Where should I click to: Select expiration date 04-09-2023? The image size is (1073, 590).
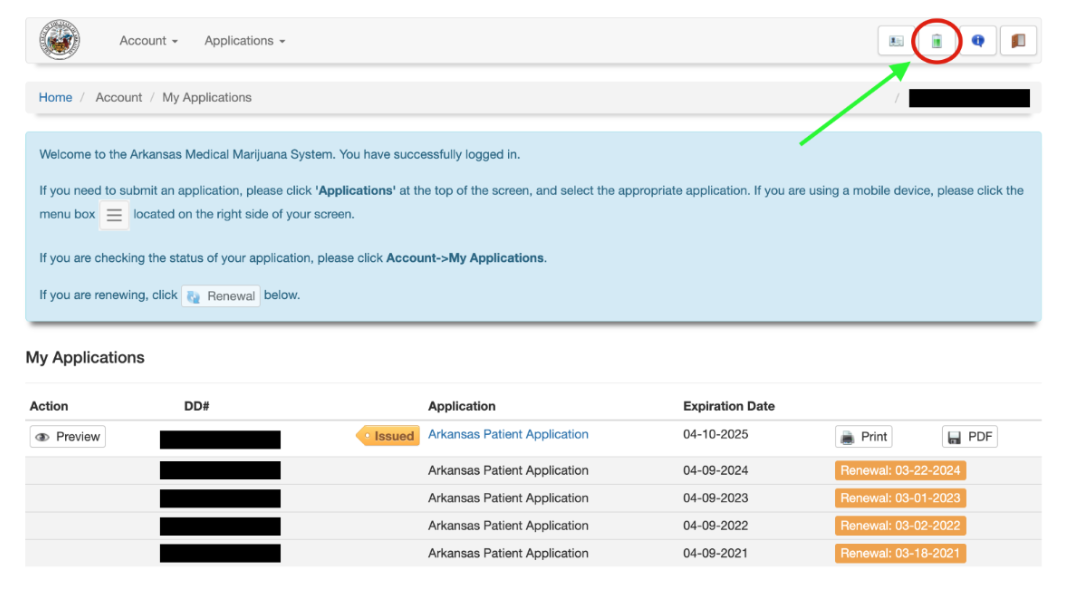(x=715, y=498)
